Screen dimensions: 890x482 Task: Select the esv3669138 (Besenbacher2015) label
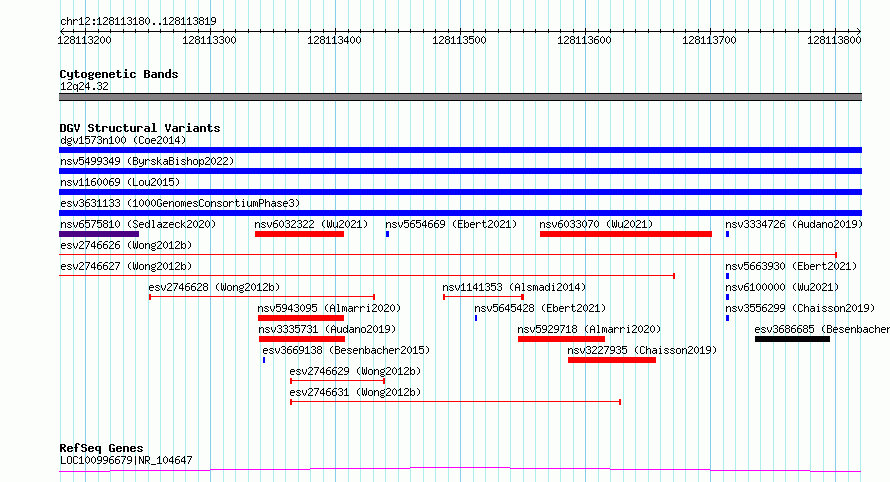[x=346, y=350]
